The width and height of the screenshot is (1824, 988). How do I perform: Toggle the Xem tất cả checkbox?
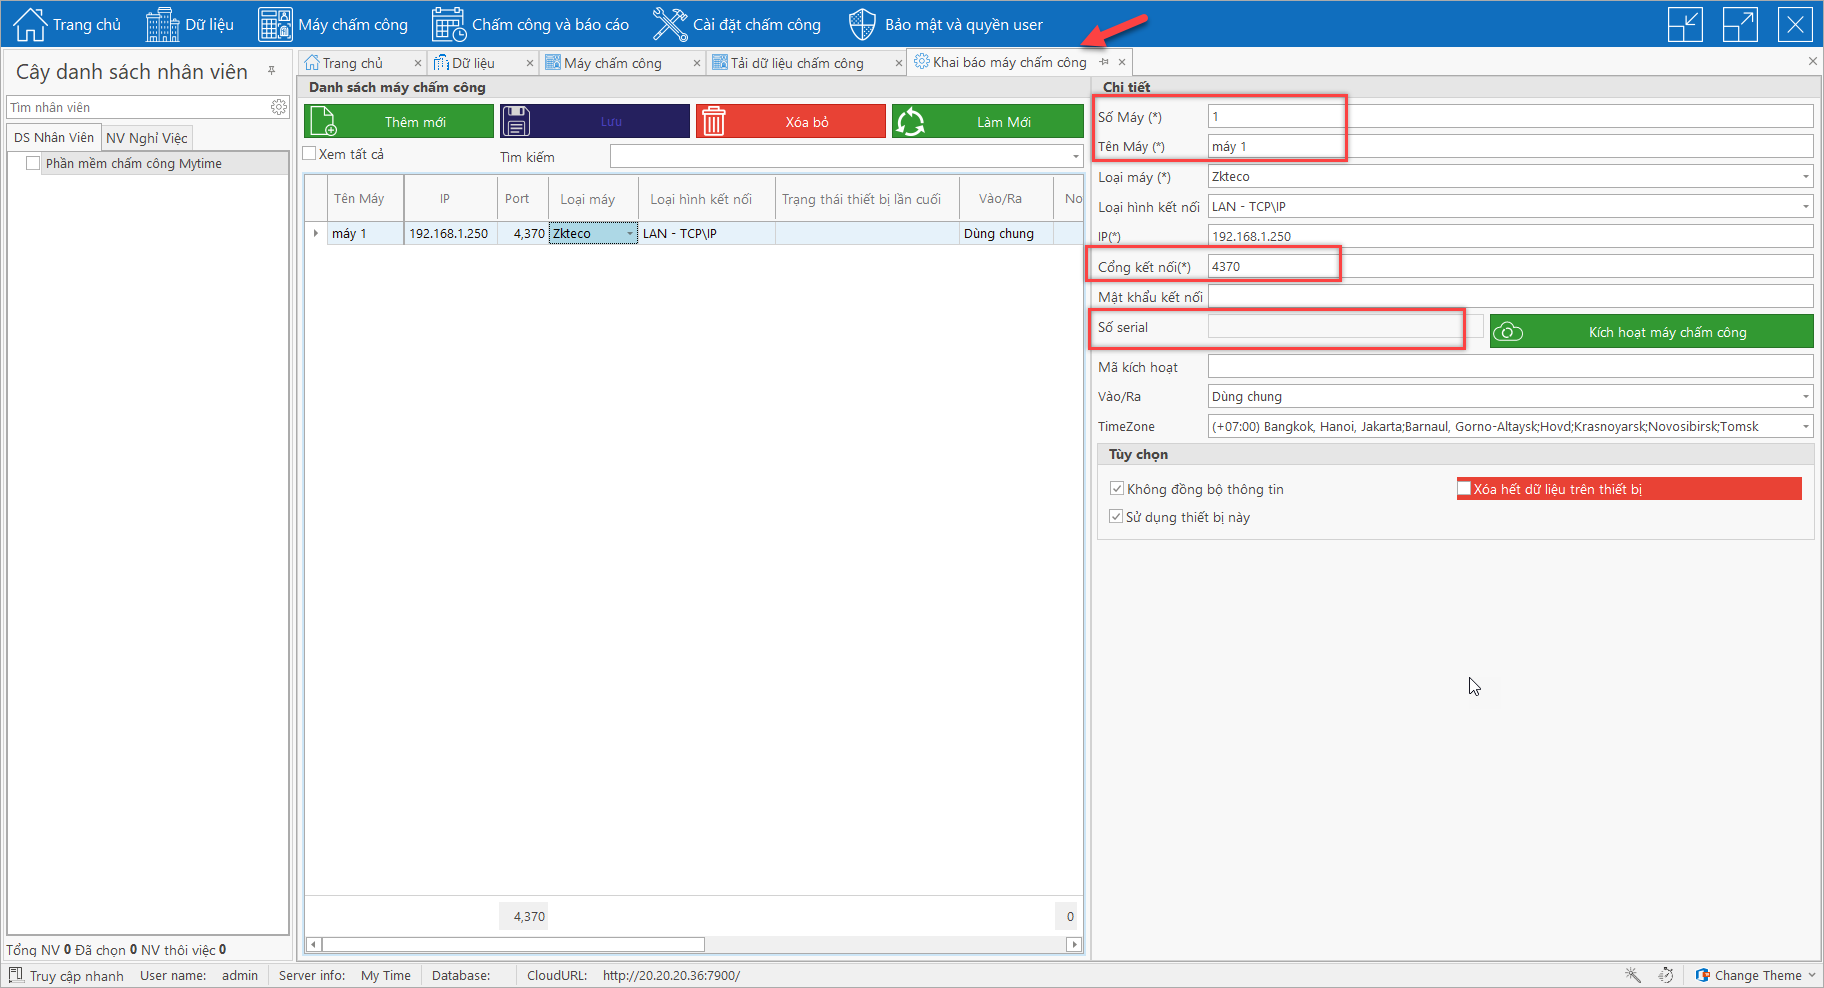click(x=310, y=154)
